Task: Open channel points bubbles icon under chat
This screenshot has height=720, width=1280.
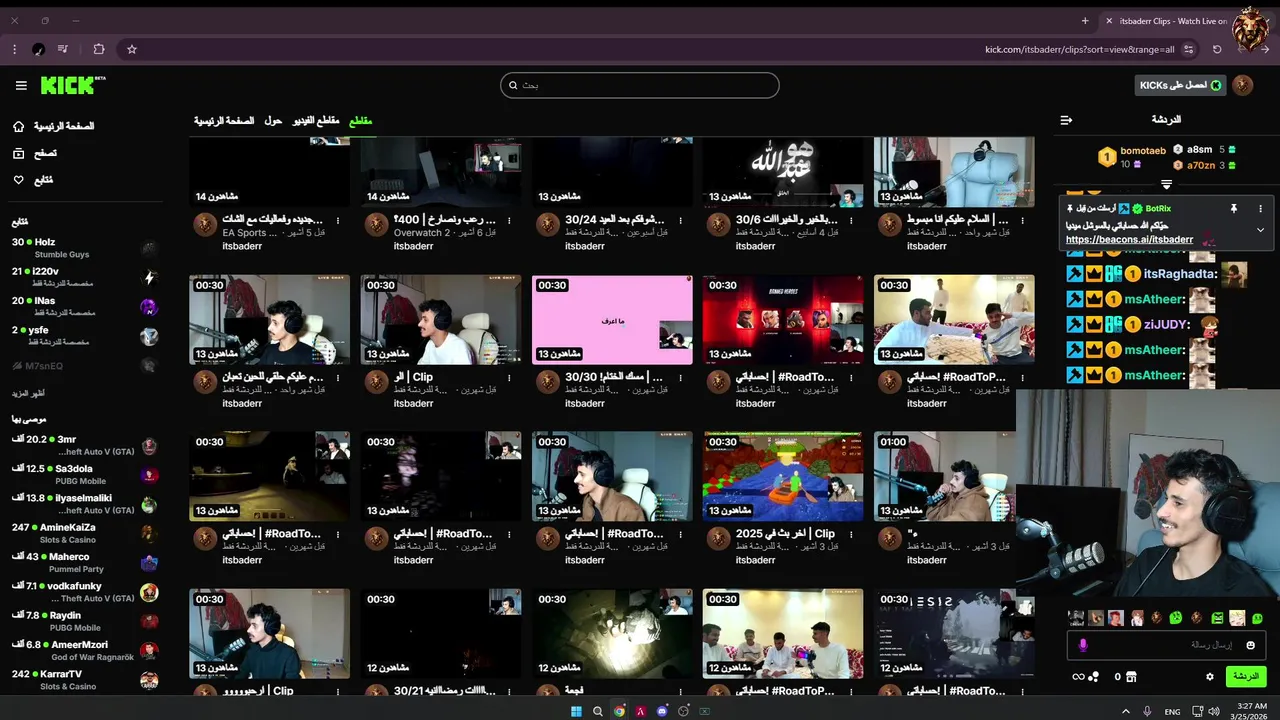Action: tap(1093, 677)
